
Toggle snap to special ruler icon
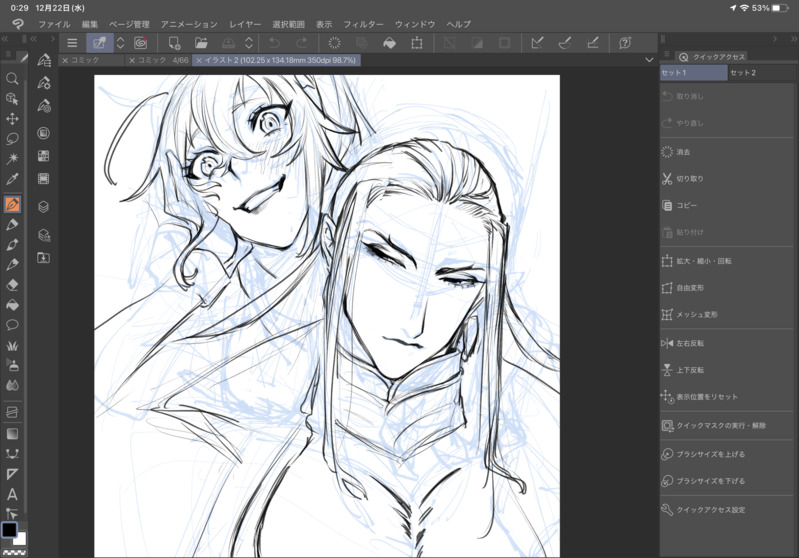tap(565, 43)
